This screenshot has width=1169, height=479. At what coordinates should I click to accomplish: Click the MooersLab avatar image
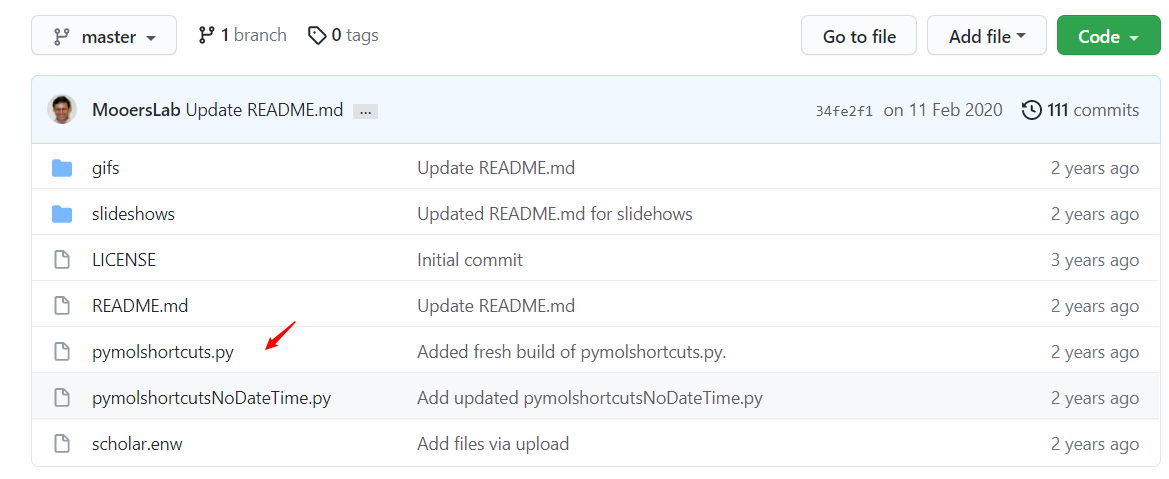coord(62,110)
